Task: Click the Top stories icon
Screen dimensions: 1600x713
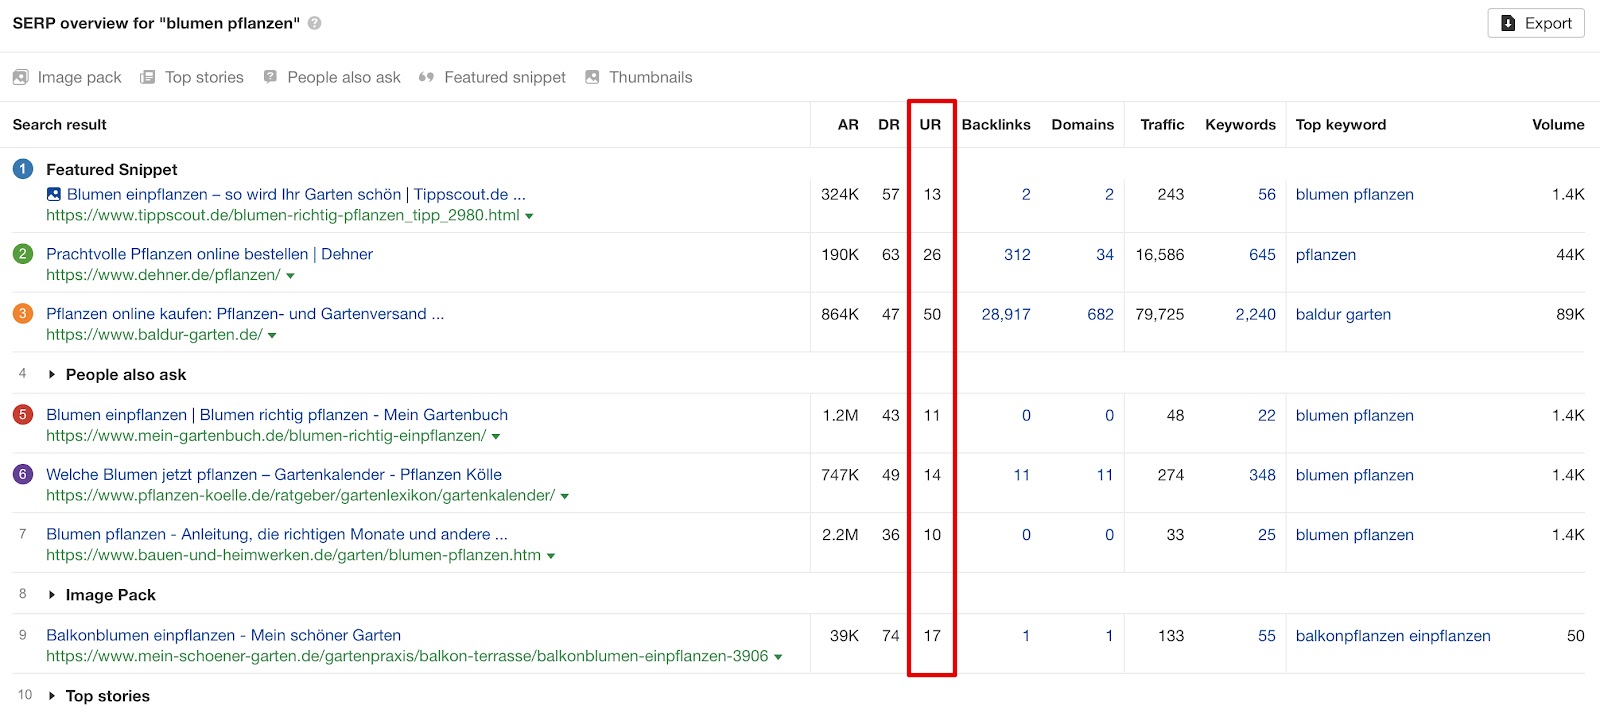Action: point(148,77)
